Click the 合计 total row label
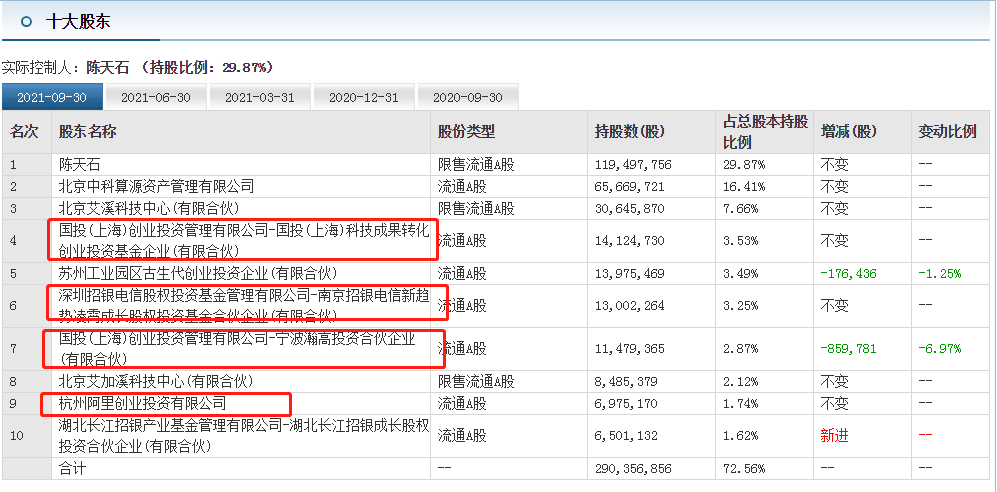Viewport: 997px width, 492px height. 71,469
